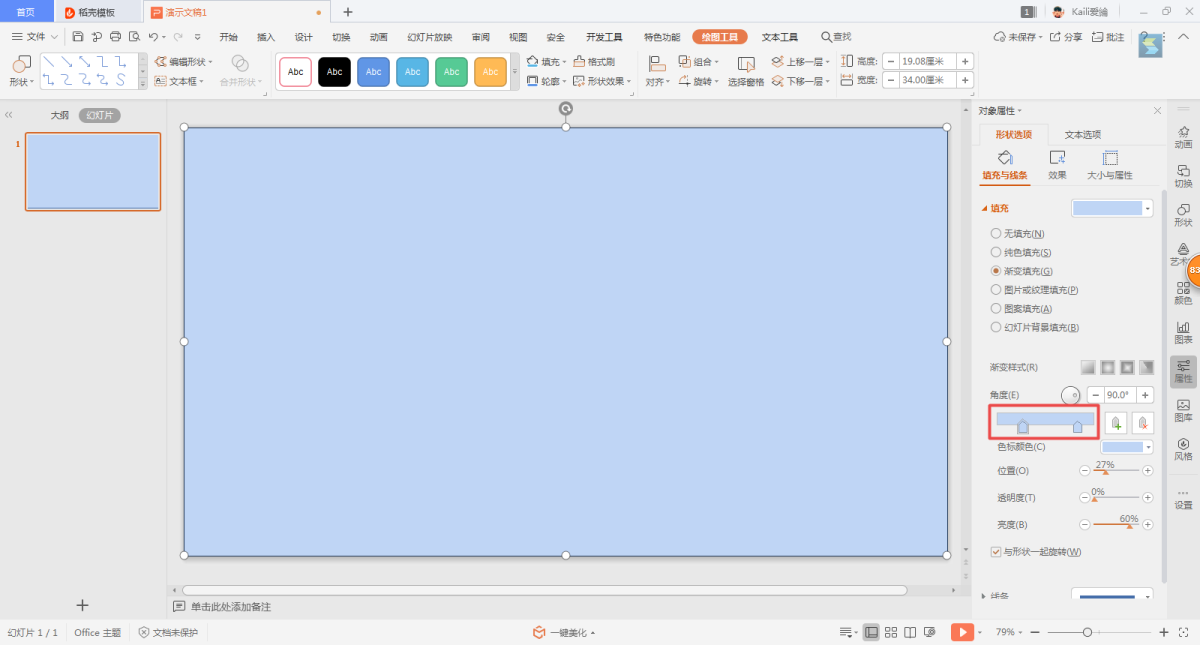Image resolution: width=1200 pixels, height=645 pixels.
Task: Select the 纯色填充 solid fill option
Action: point(996,252)
